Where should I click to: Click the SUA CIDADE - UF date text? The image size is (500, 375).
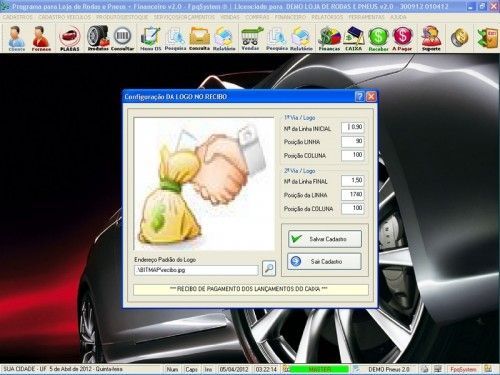[x=63, y=369]
